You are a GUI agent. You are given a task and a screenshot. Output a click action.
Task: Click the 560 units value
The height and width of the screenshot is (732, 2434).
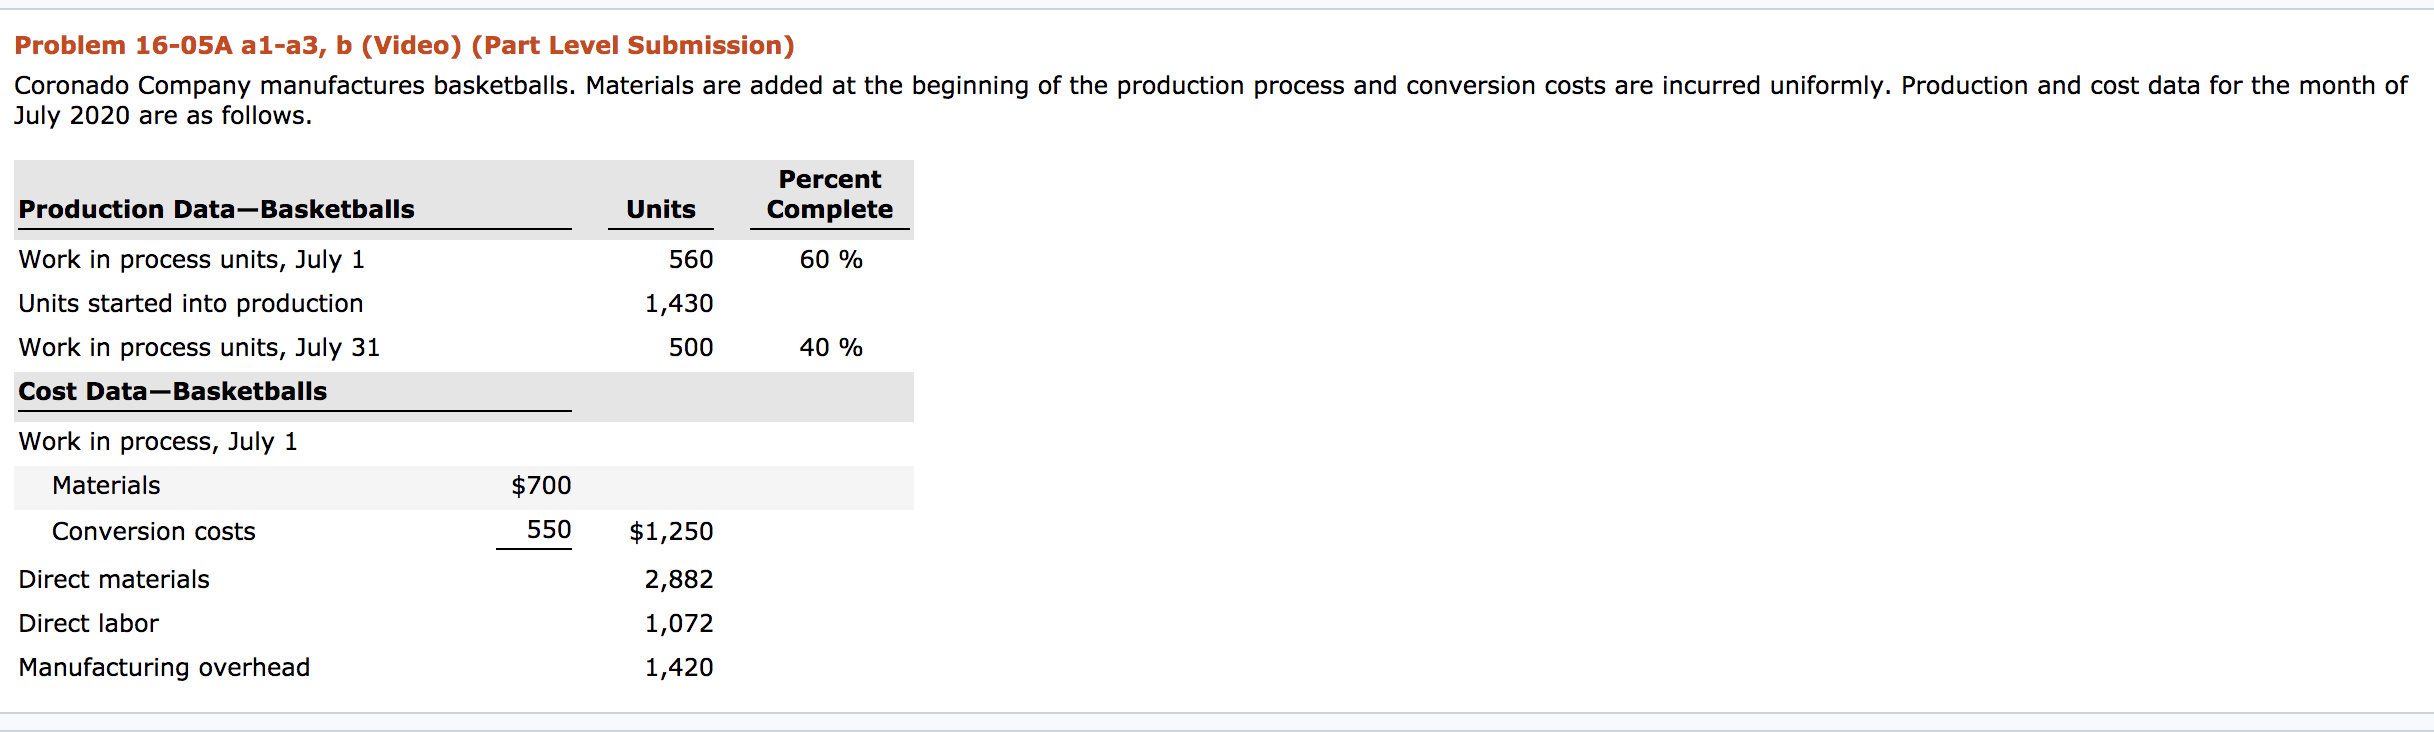691,260
